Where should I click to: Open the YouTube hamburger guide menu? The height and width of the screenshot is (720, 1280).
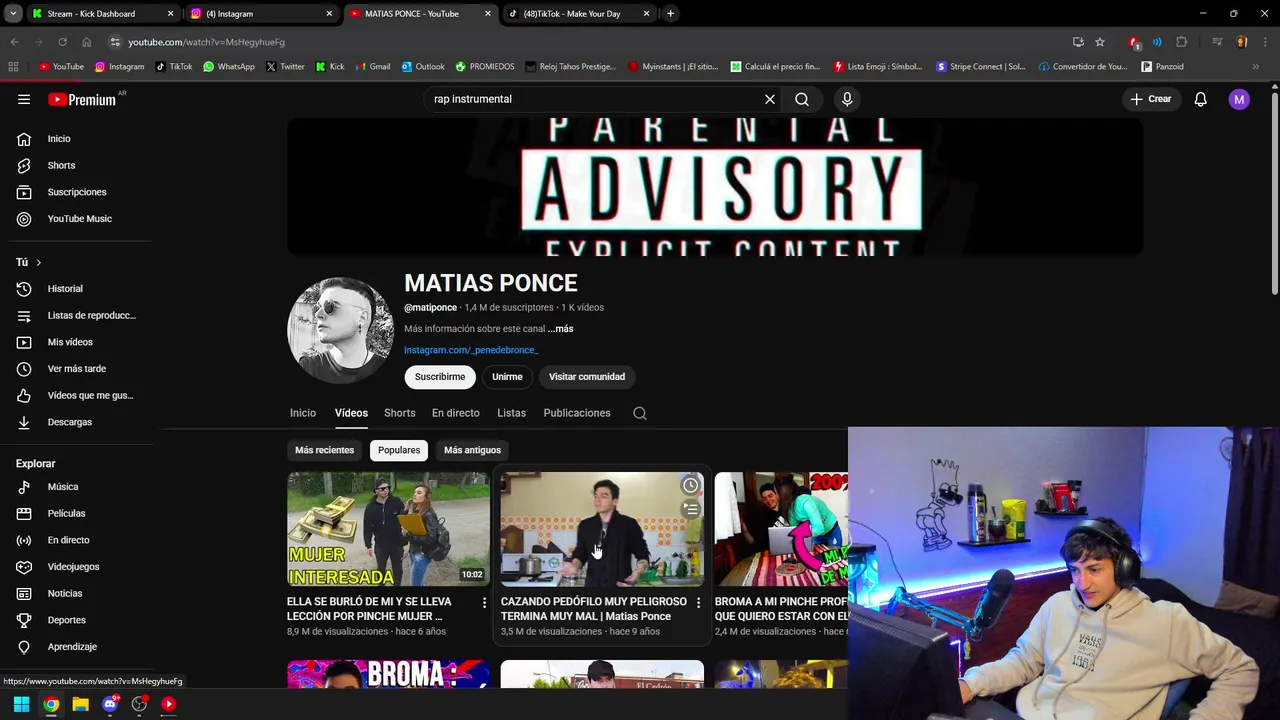(x=24, y=99)
